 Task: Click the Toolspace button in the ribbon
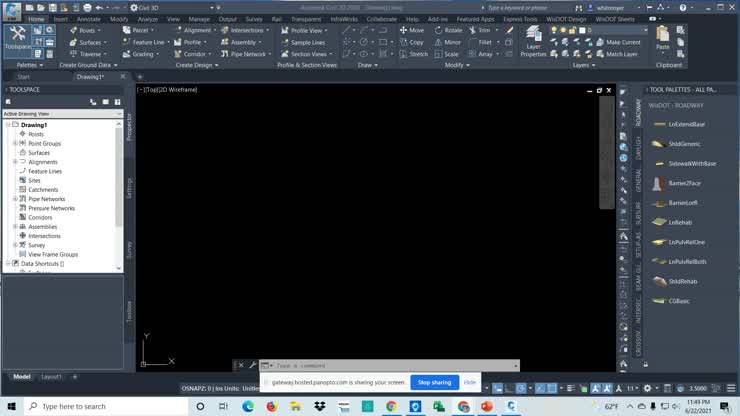click(x=17, y=40)
